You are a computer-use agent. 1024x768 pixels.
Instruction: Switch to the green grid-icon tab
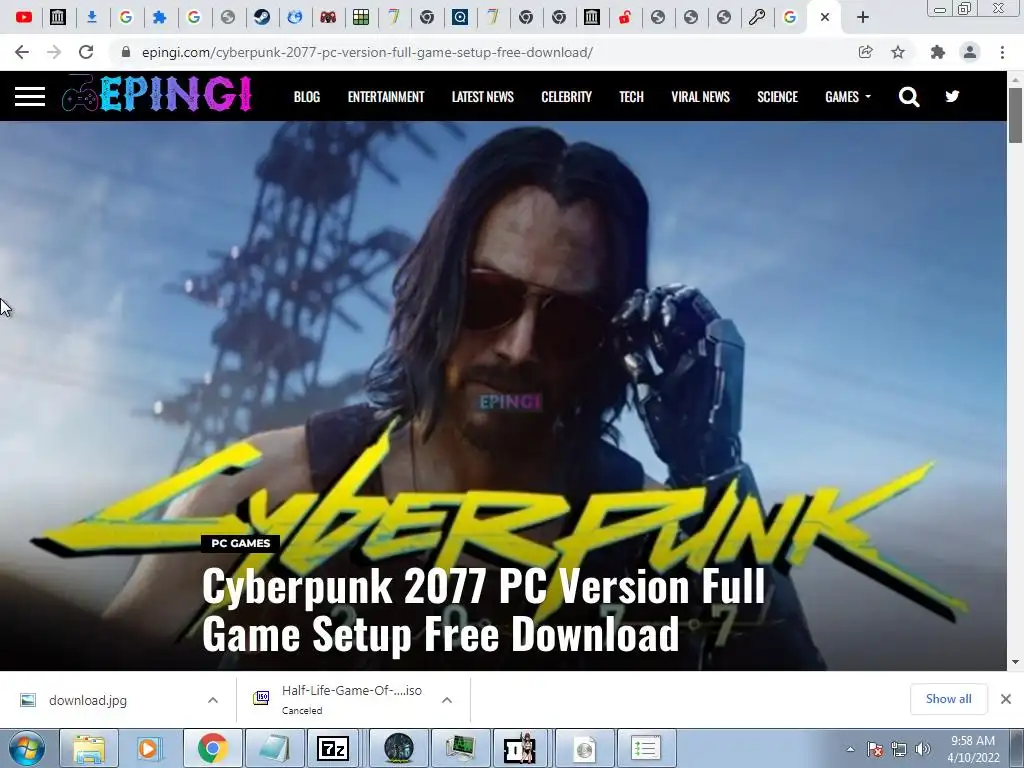(361, 18)
